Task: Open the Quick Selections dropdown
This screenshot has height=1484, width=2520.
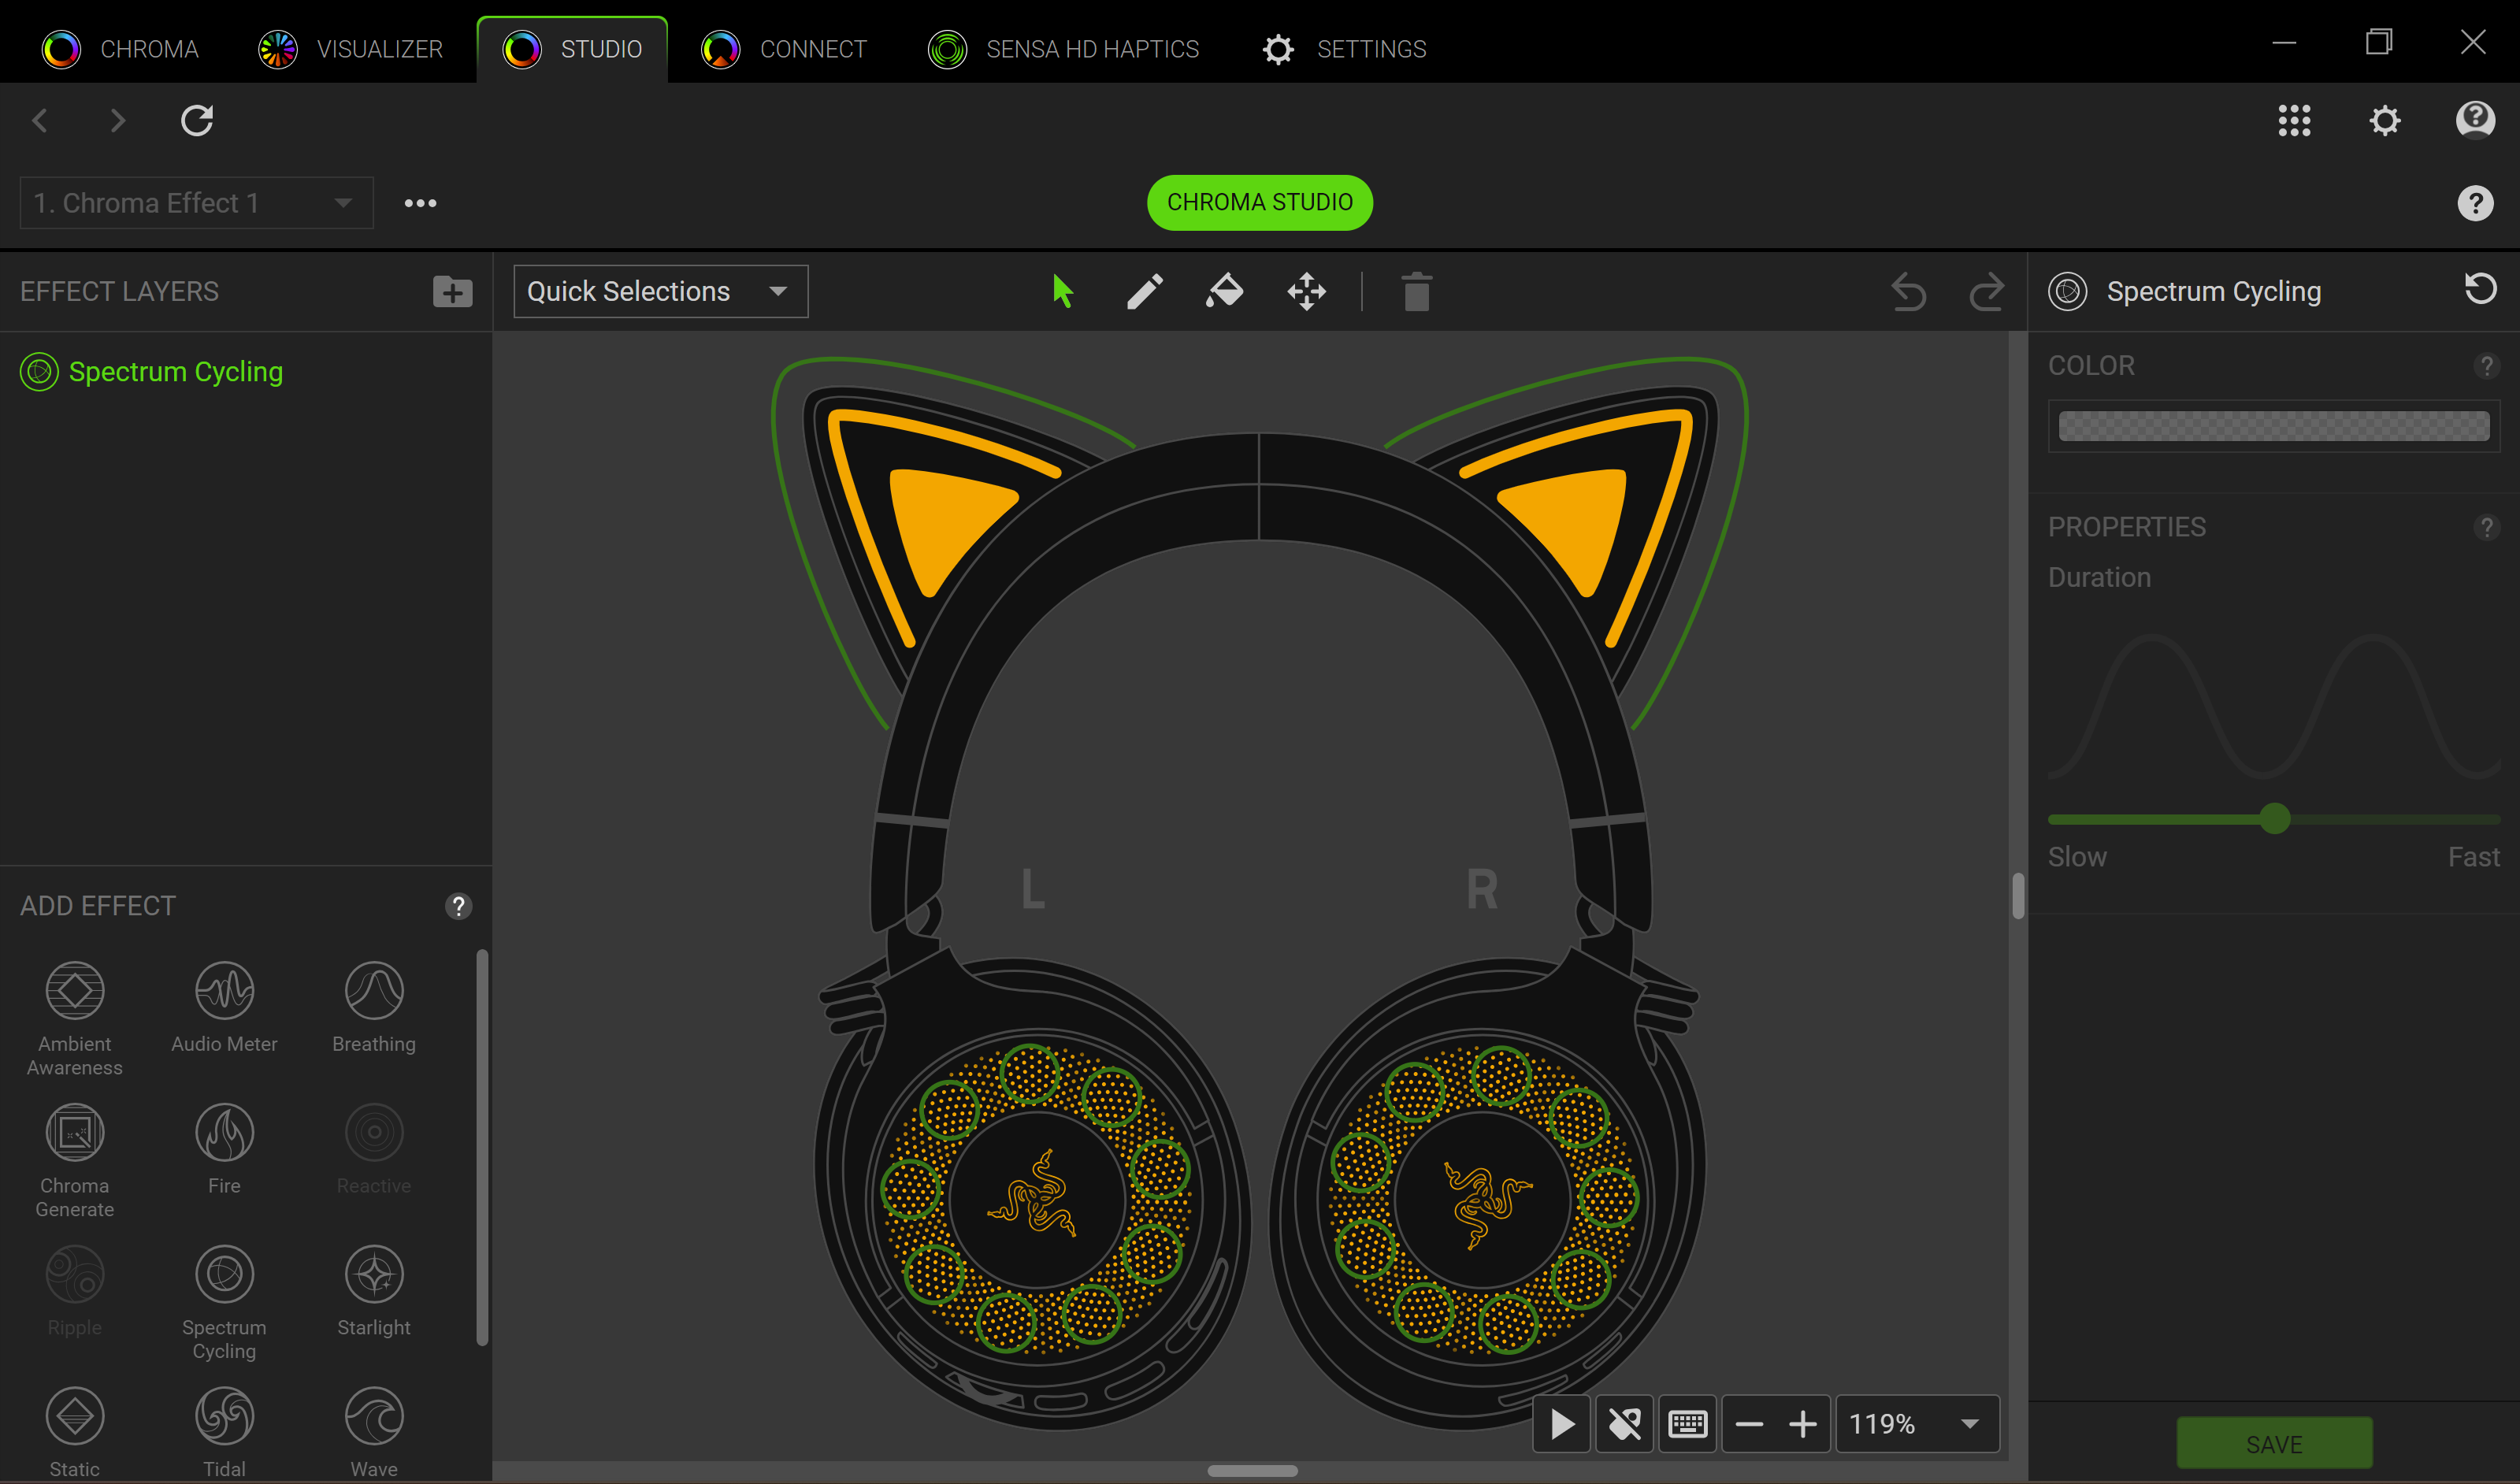Action: coord(660,291)
